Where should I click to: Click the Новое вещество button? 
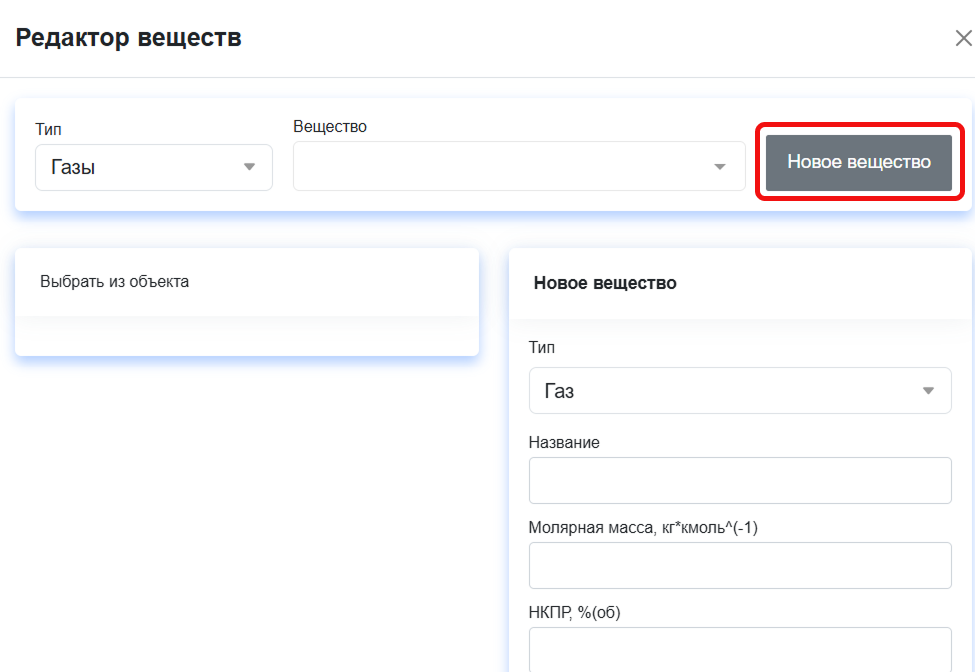859,162
